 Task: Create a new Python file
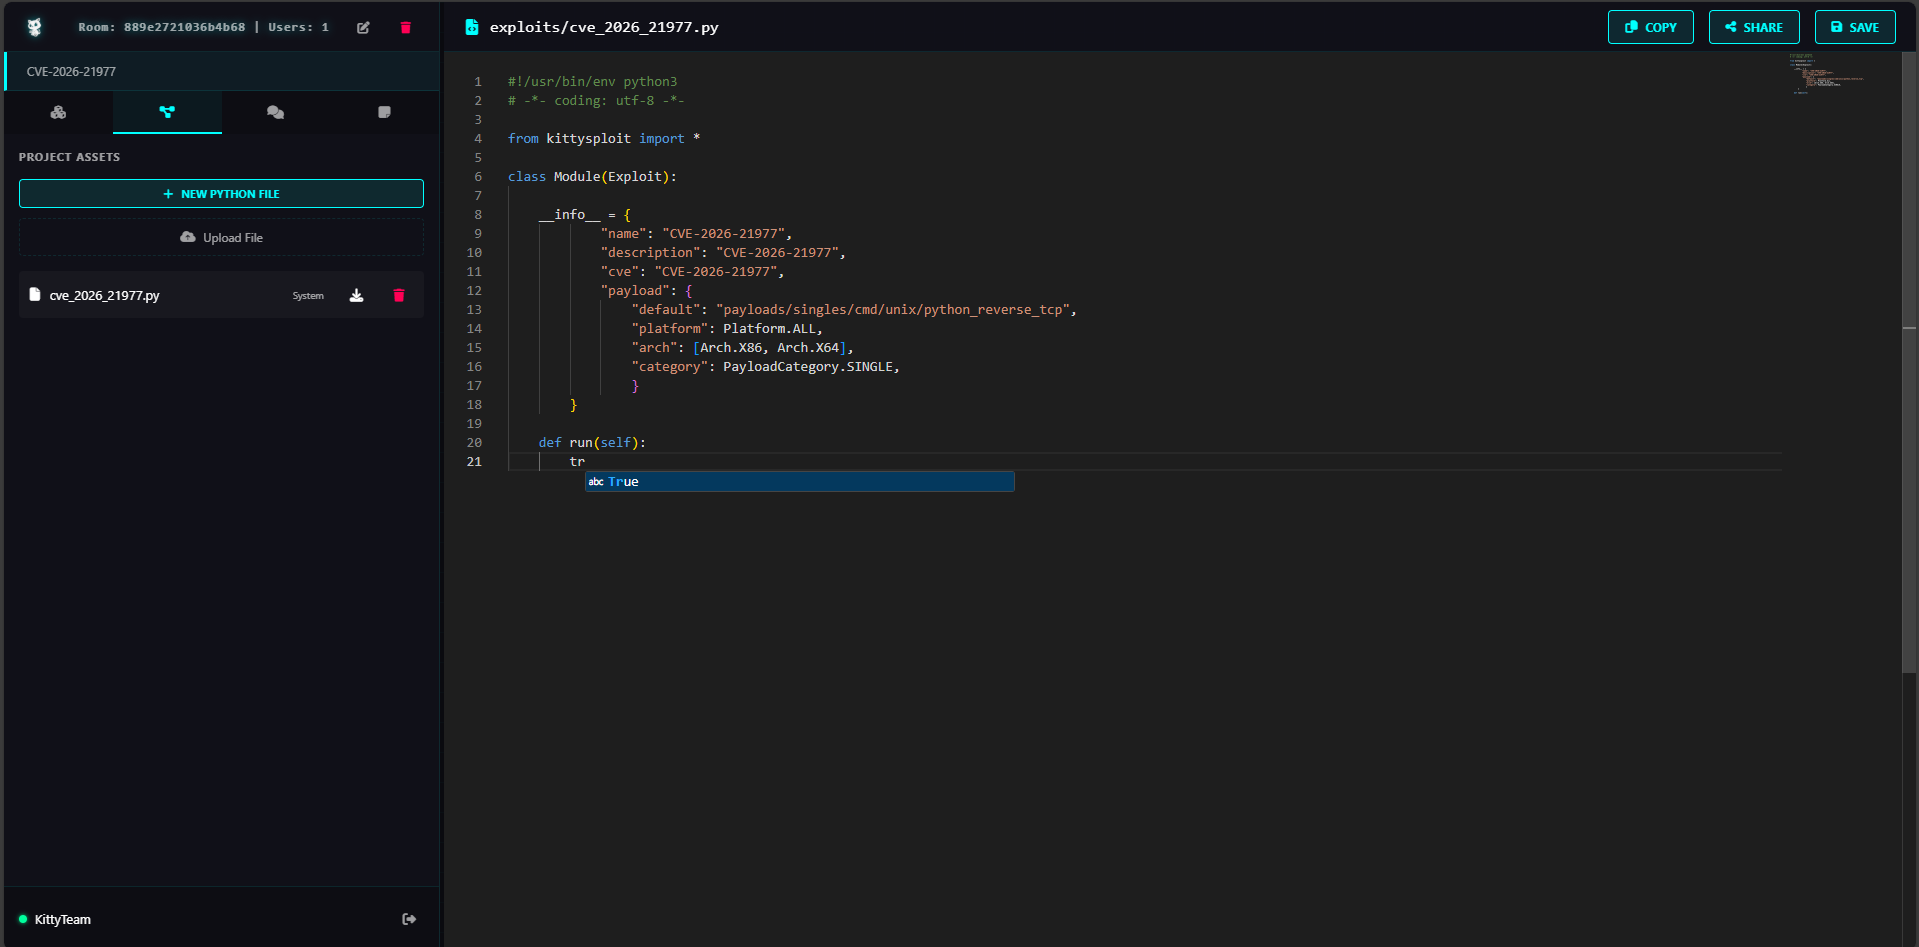[221, 194]
